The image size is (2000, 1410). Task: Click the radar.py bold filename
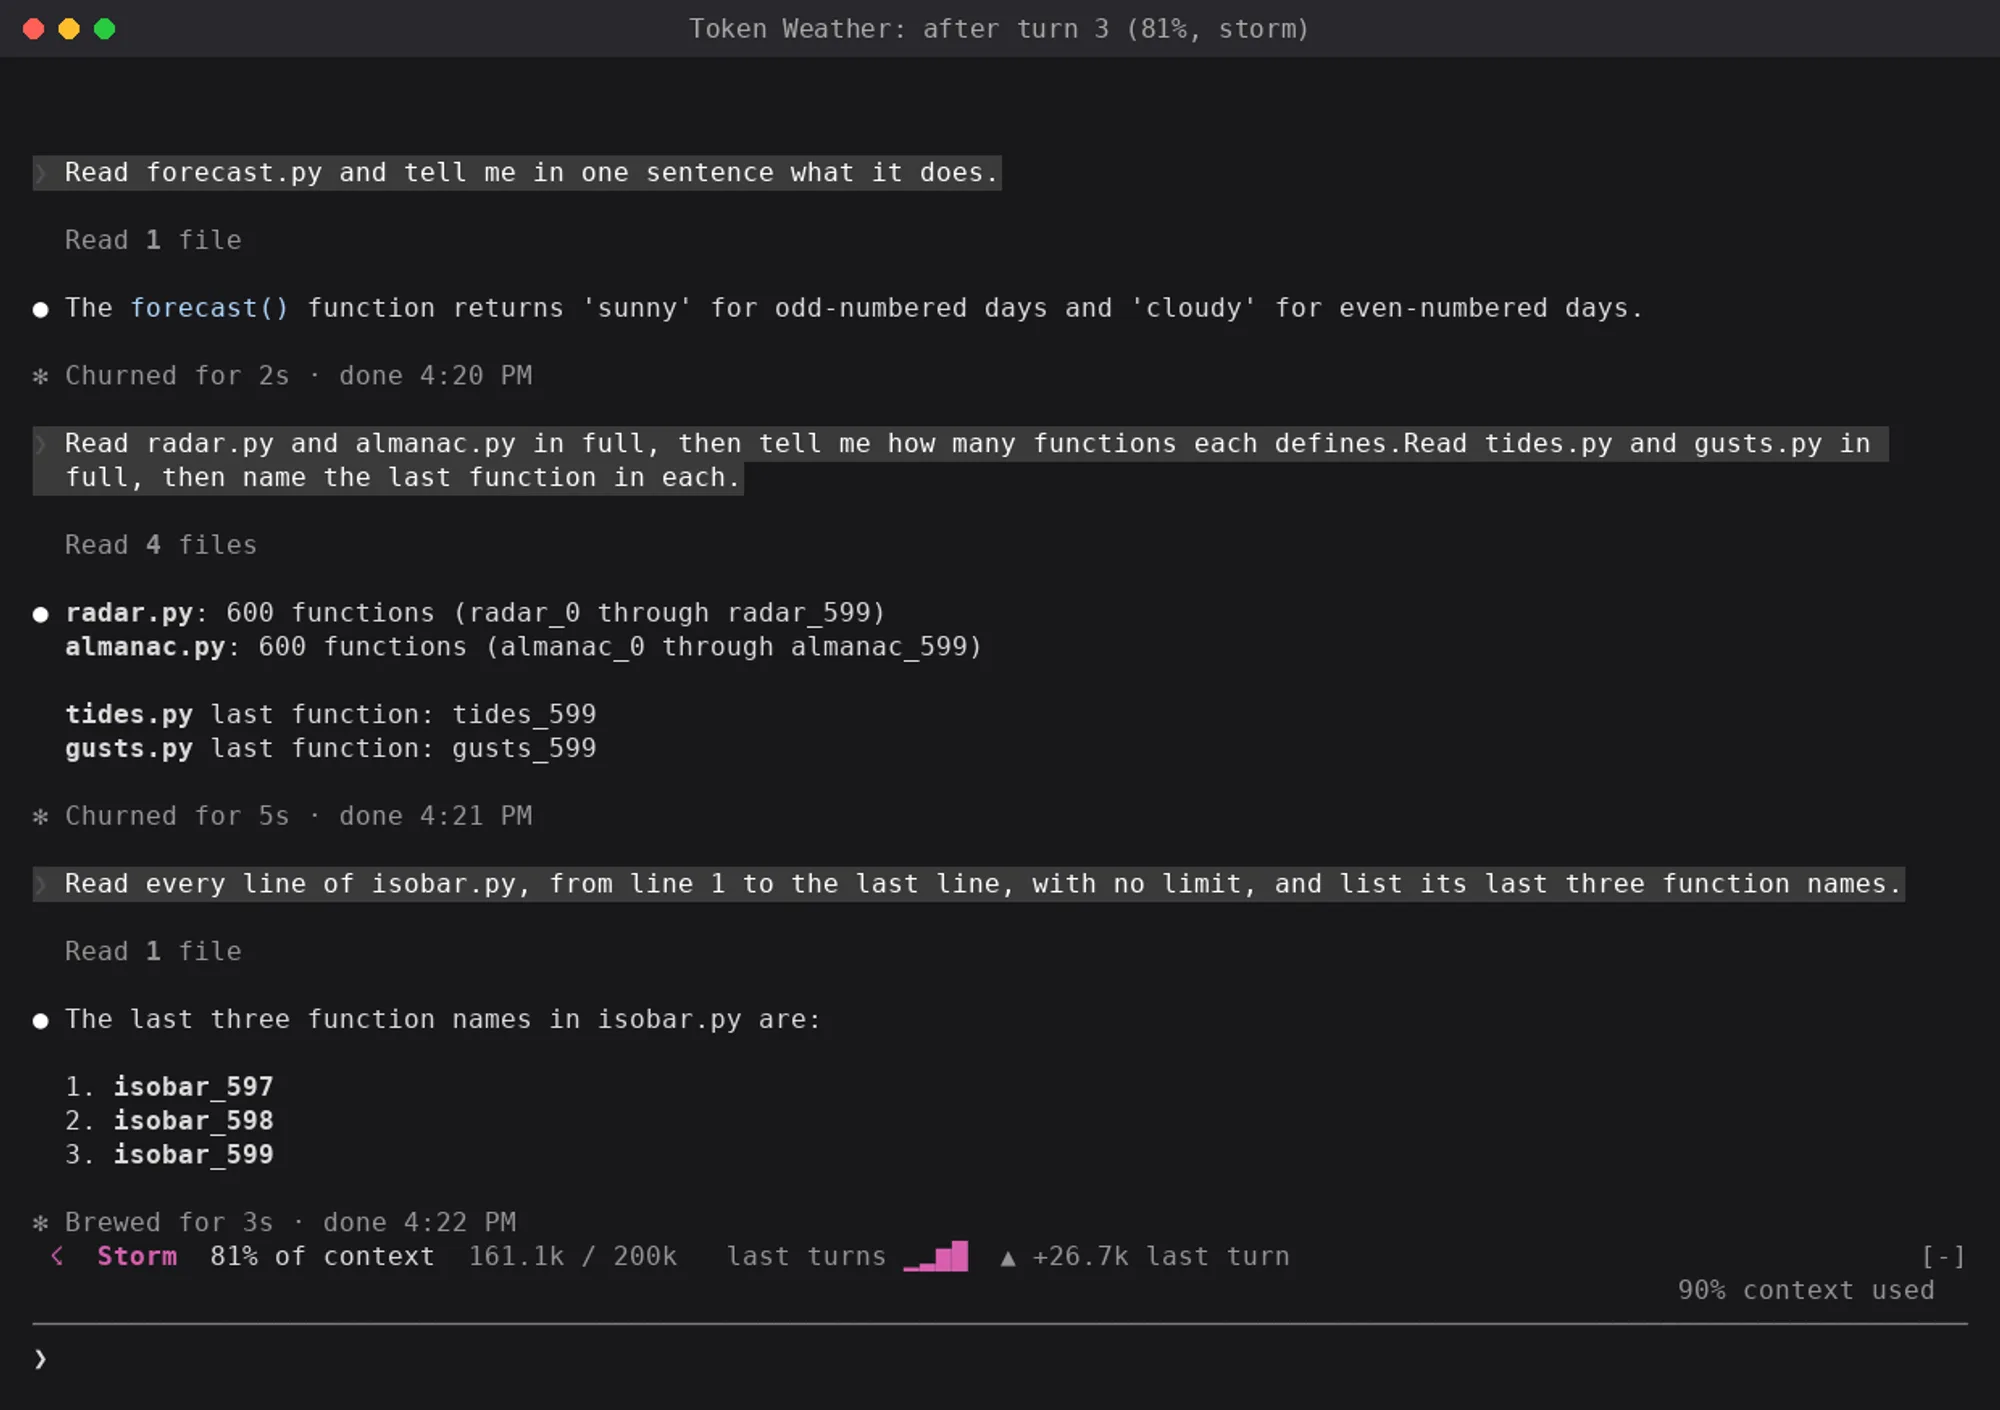pyautogui.click(x=129, y=612)
